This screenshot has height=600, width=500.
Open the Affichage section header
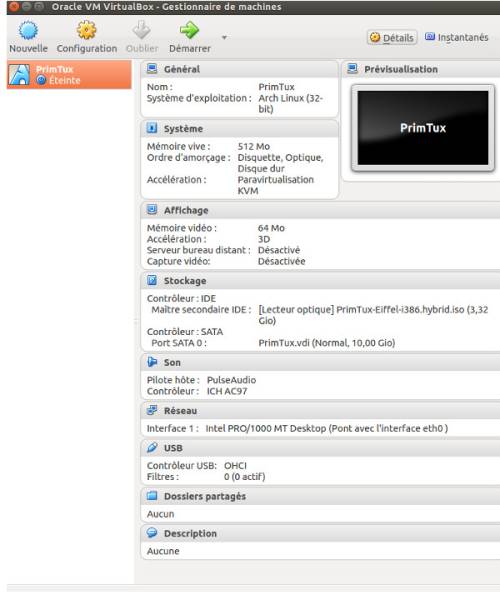coord(321,210)
